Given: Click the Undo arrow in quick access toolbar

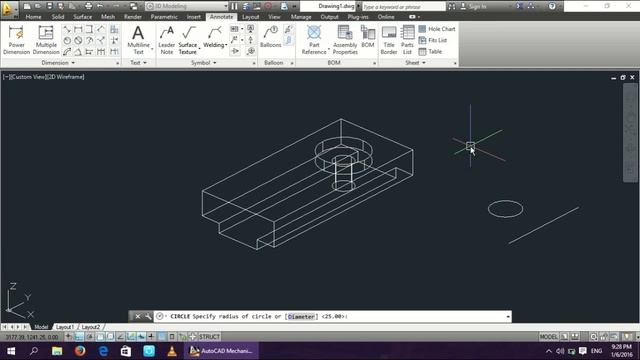Looking at the screenshot, I should tap(100, 6).
